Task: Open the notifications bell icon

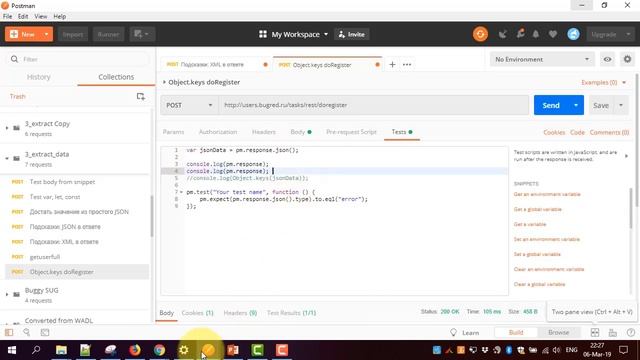Action: pyautogui.click(x=536, y=34)
